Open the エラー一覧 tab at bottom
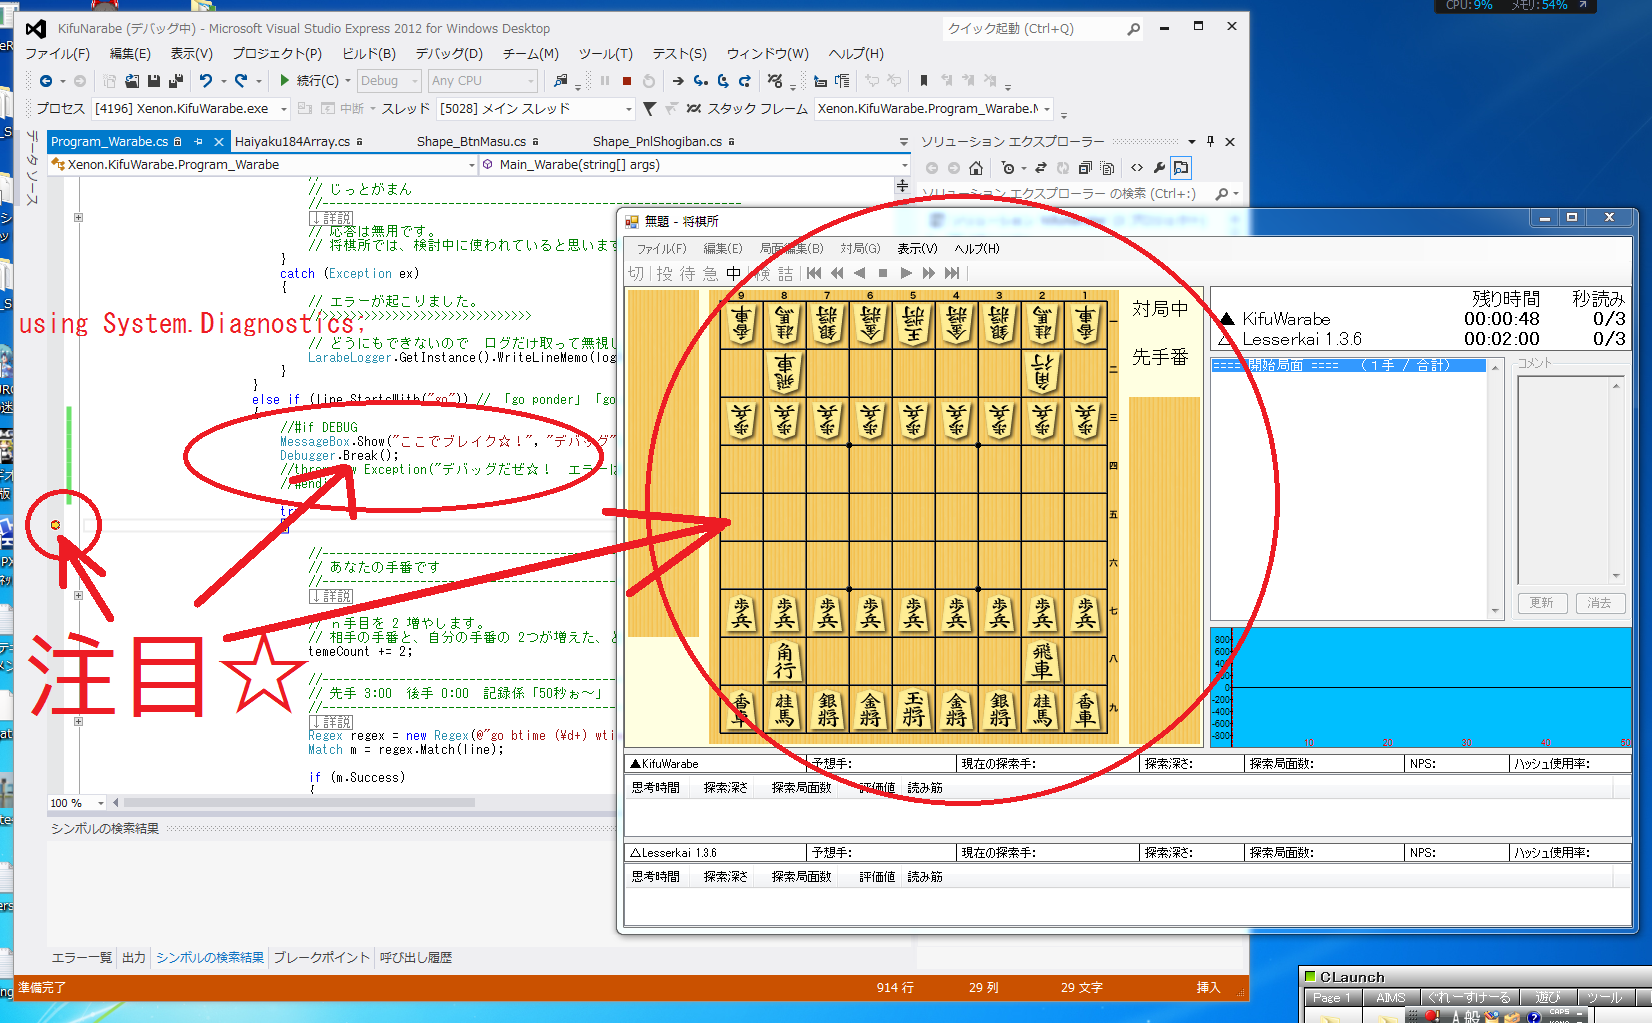The width and height of the screenshot is (1652, 1023). (82, 958)
